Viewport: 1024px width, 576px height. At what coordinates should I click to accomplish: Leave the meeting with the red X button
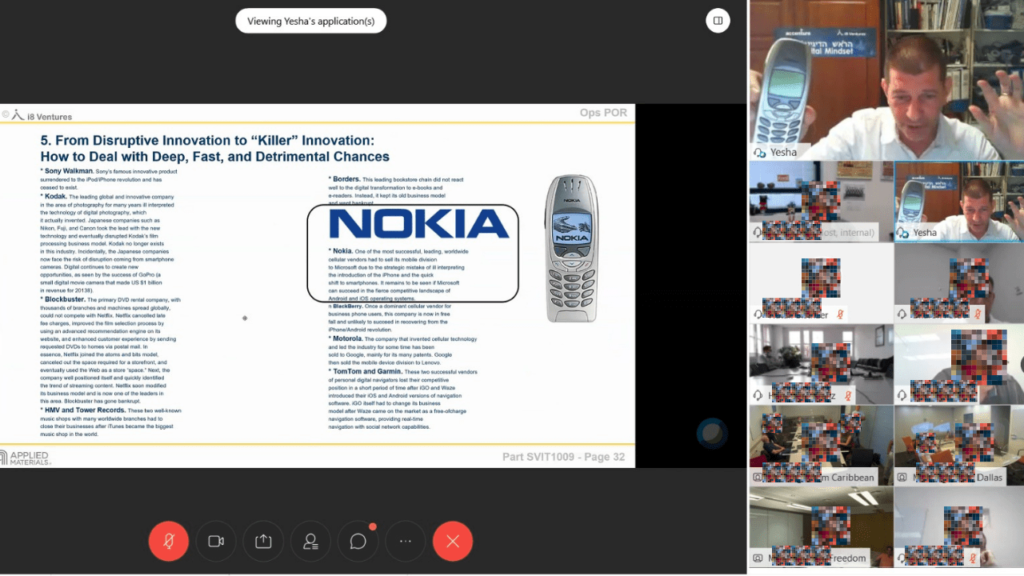[x=453, y=541]
